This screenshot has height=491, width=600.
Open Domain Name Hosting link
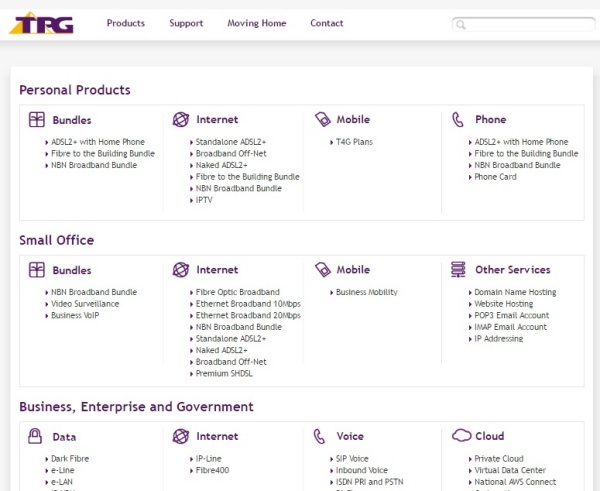[x=515, y=292]
